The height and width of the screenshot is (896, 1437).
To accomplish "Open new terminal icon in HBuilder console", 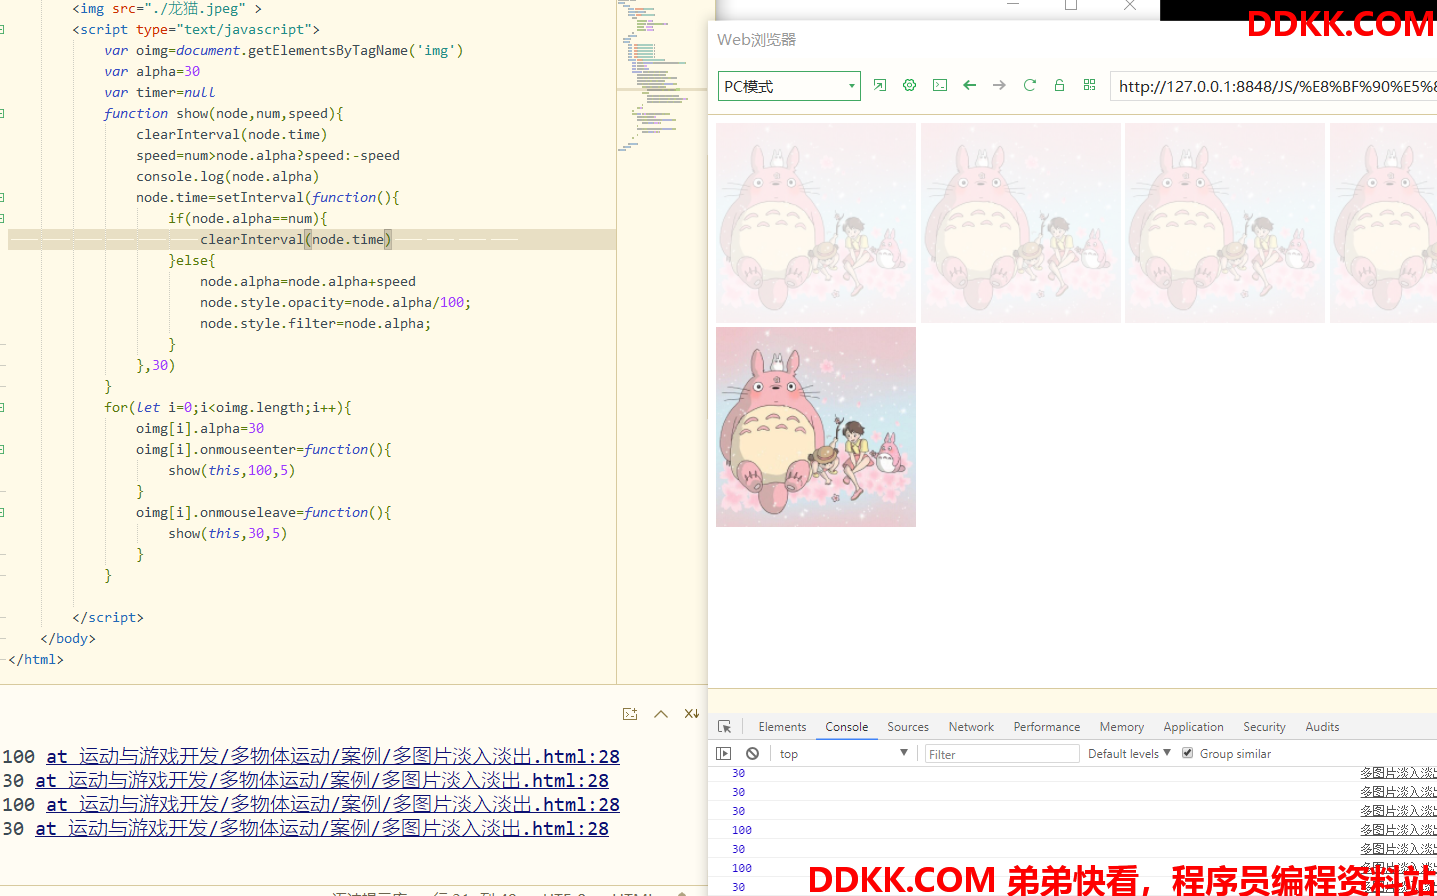I will click(630, 714).
